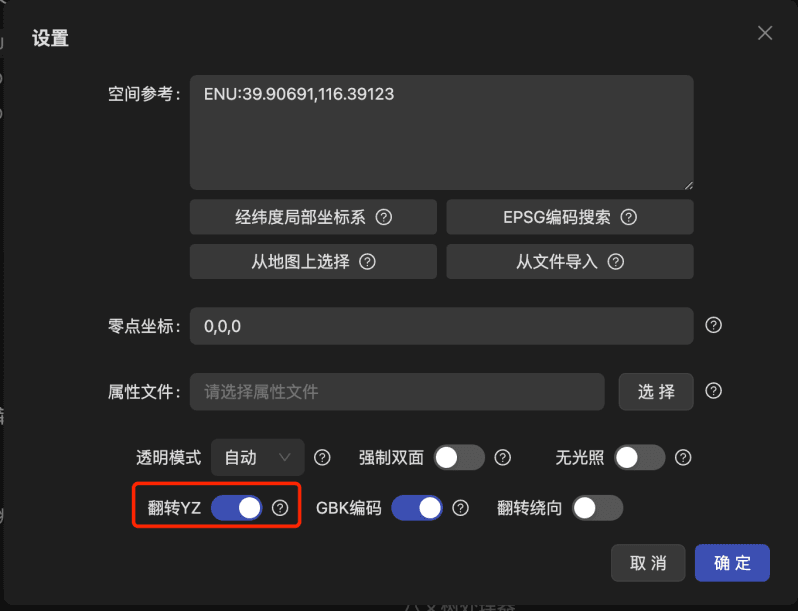Turn on the 无光照 switch
This screenshot has height=611, width=798.
tap(640, 457)
